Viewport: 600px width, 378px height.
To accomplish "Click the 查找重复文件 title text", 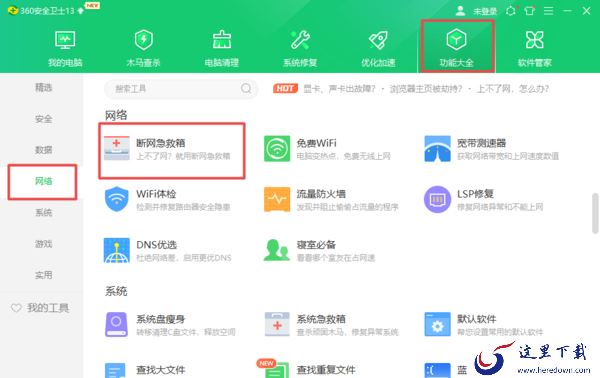I will pyautogui.click(x=326, y=370).
